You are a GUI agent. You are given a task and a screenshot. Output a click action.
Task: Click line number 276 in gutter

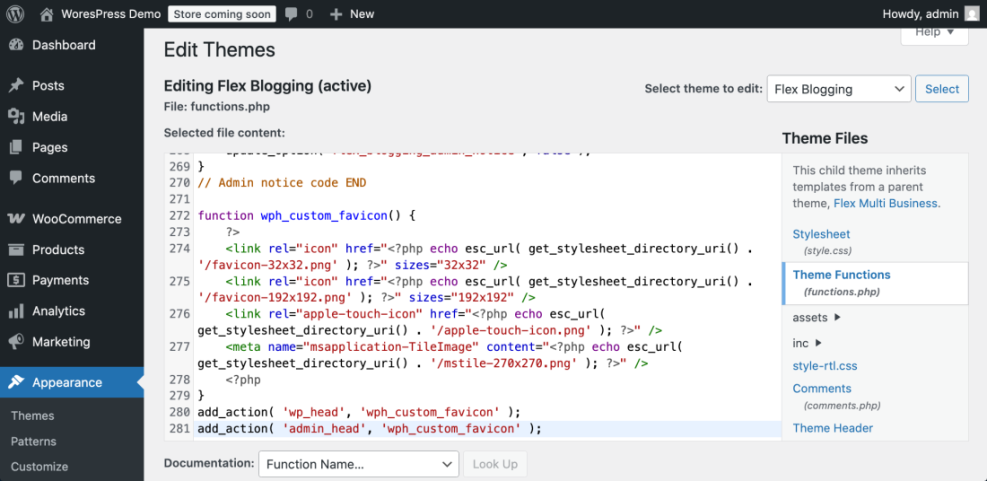179,314
